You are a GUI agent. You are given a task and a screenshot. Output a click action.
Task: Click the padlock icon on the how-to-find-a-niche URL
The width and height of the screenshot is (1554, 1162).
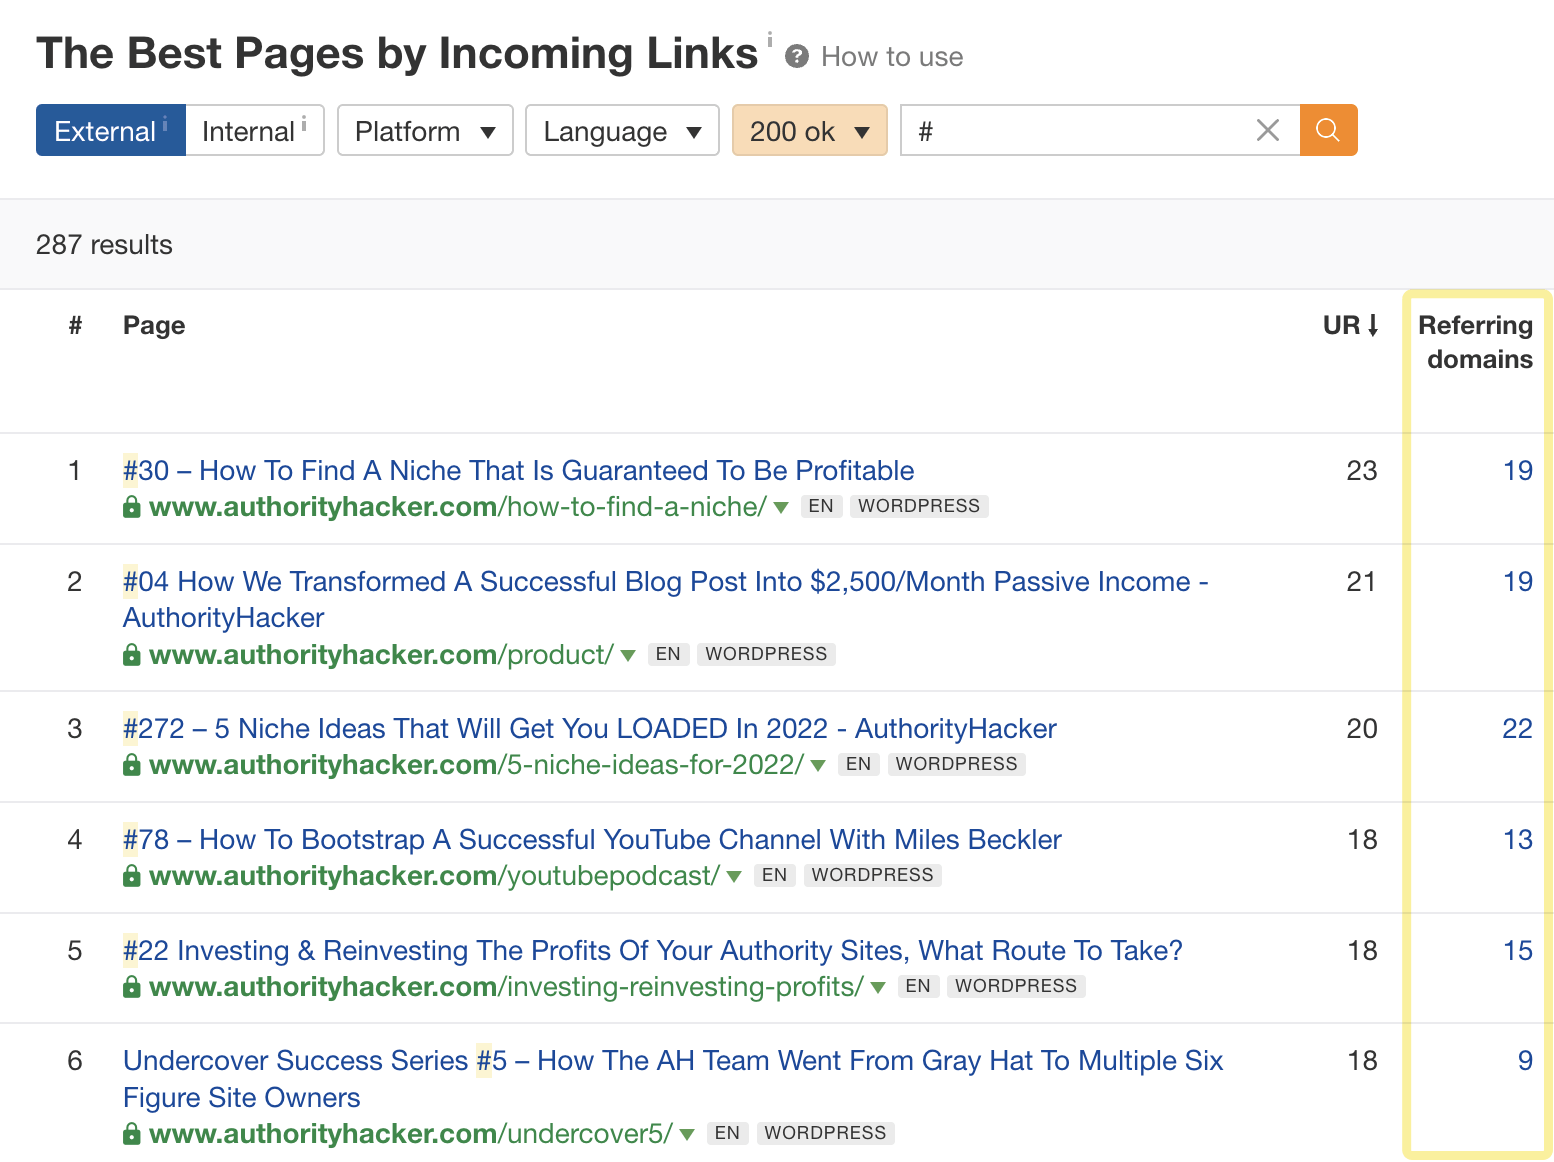coord(131,507)
